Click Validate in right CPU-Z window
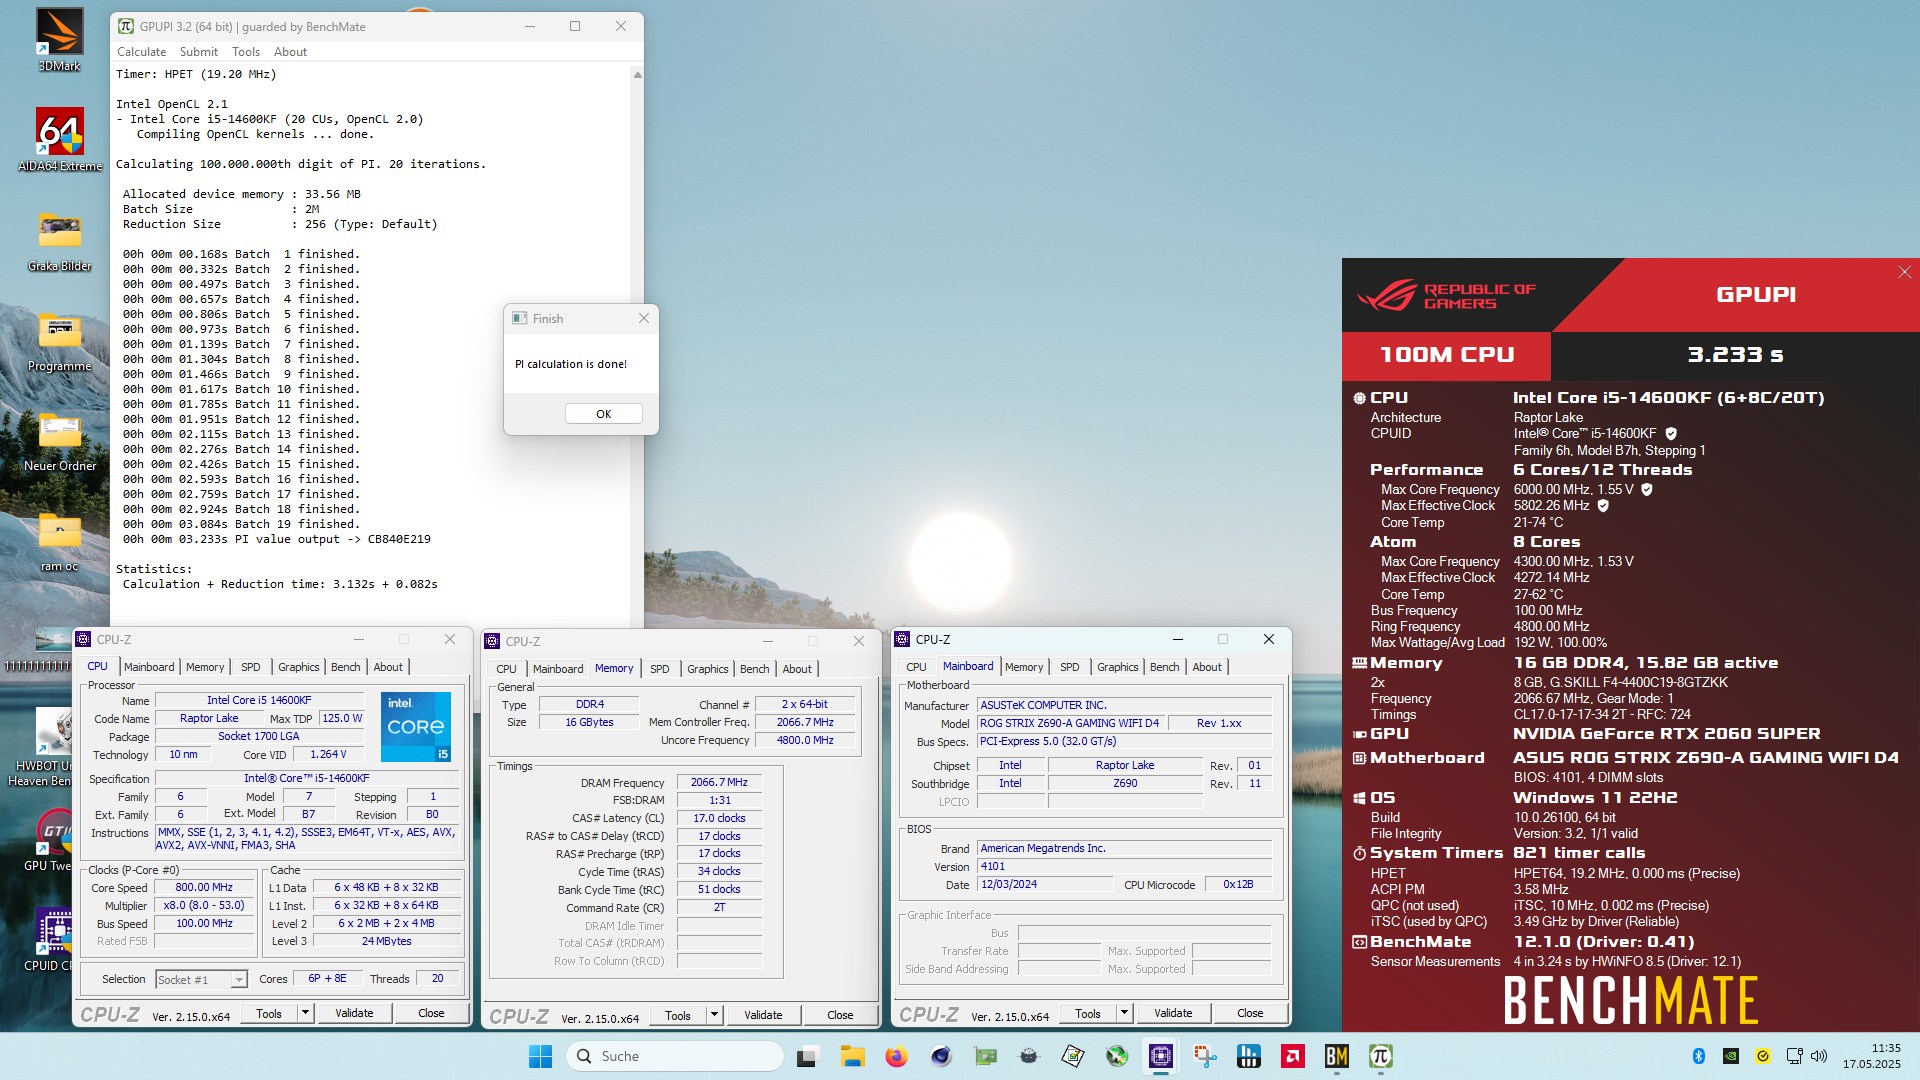1920x1080 pixels. click(1173, 1013)
